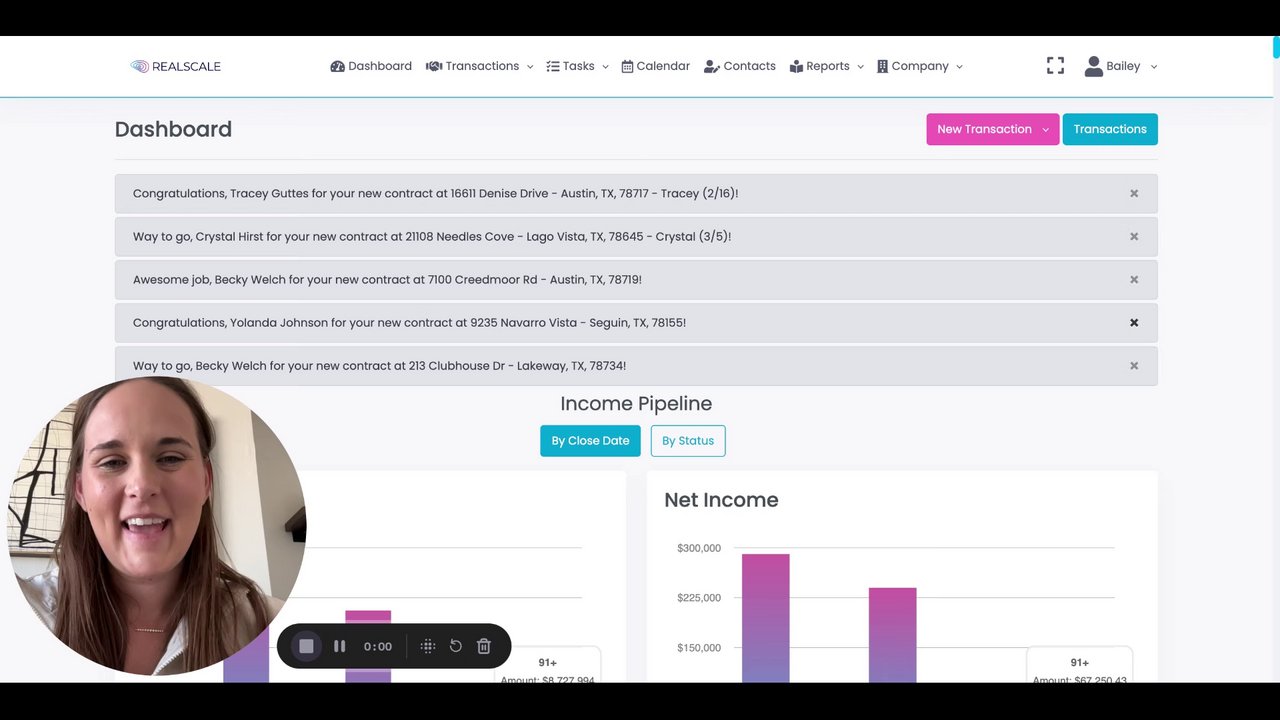Select the By Close Date view
Screen dimensions: 1280x720
pyautogui.click(x=590, y=441)
